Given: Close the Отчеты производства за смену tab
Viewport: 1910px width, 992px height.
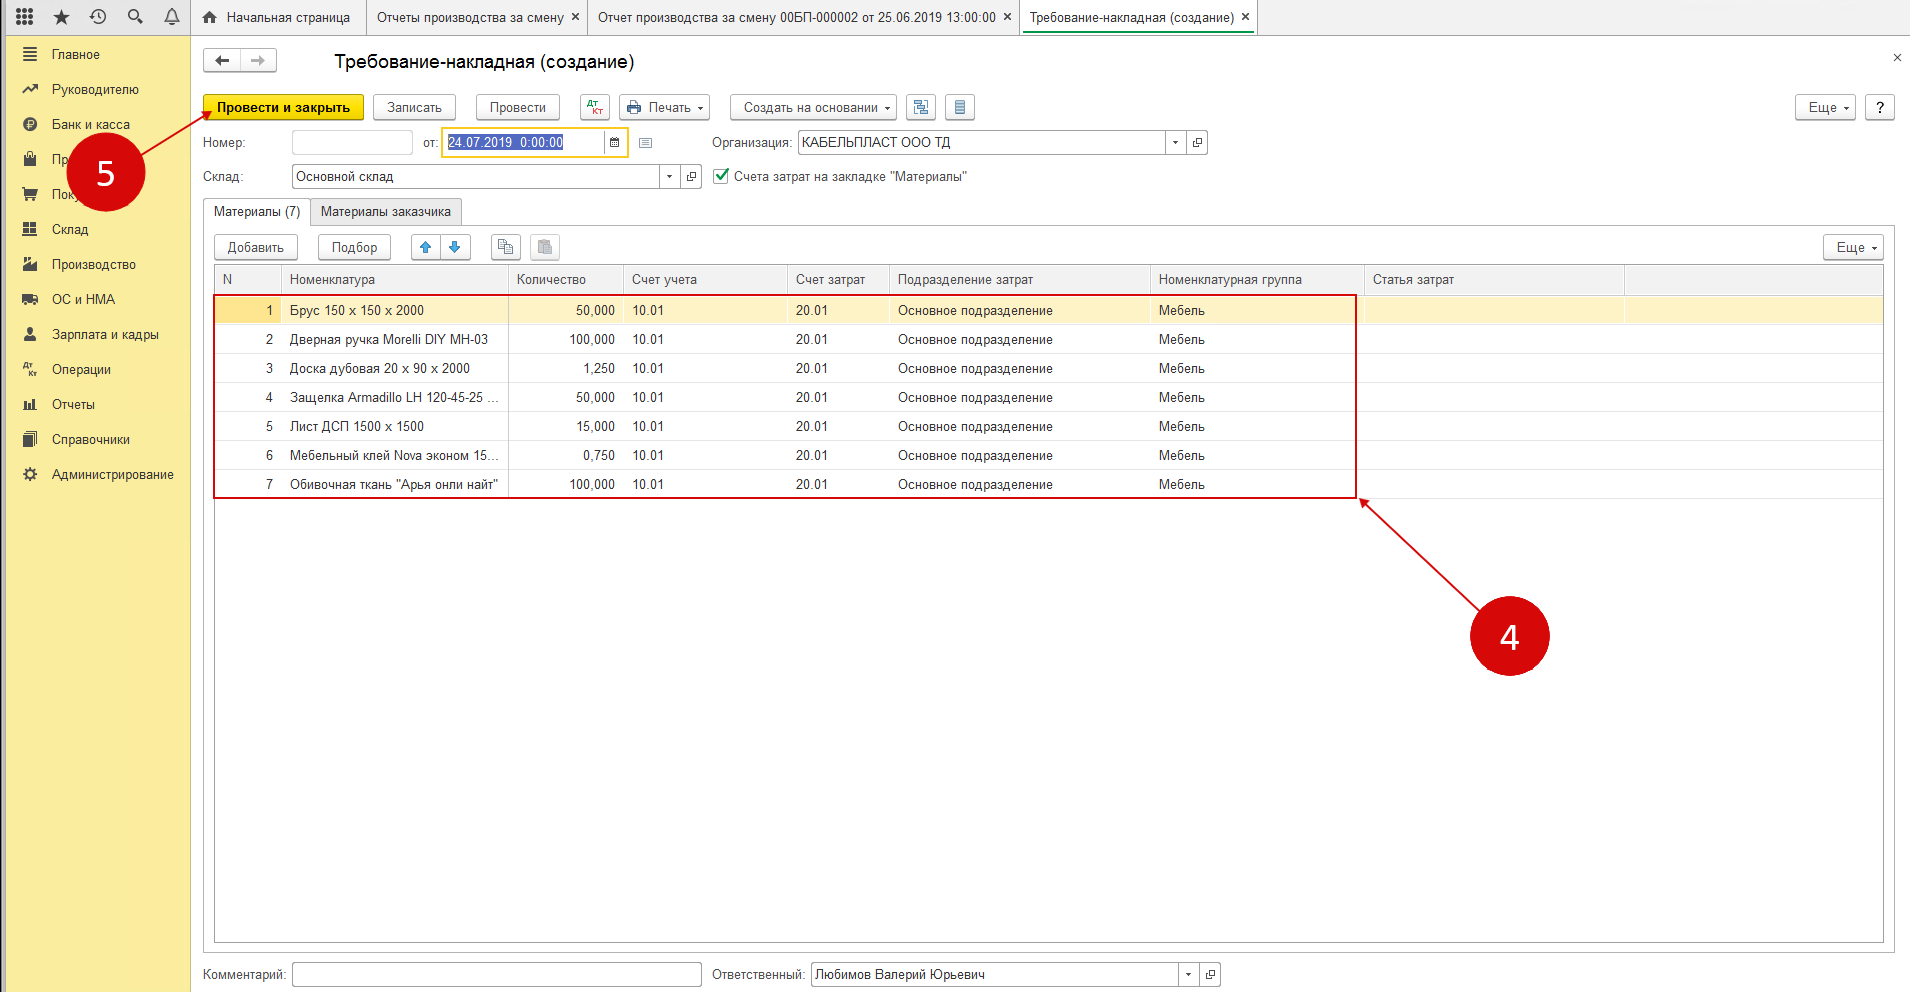Looking at the screenshot, I should (x=575, y=17).
